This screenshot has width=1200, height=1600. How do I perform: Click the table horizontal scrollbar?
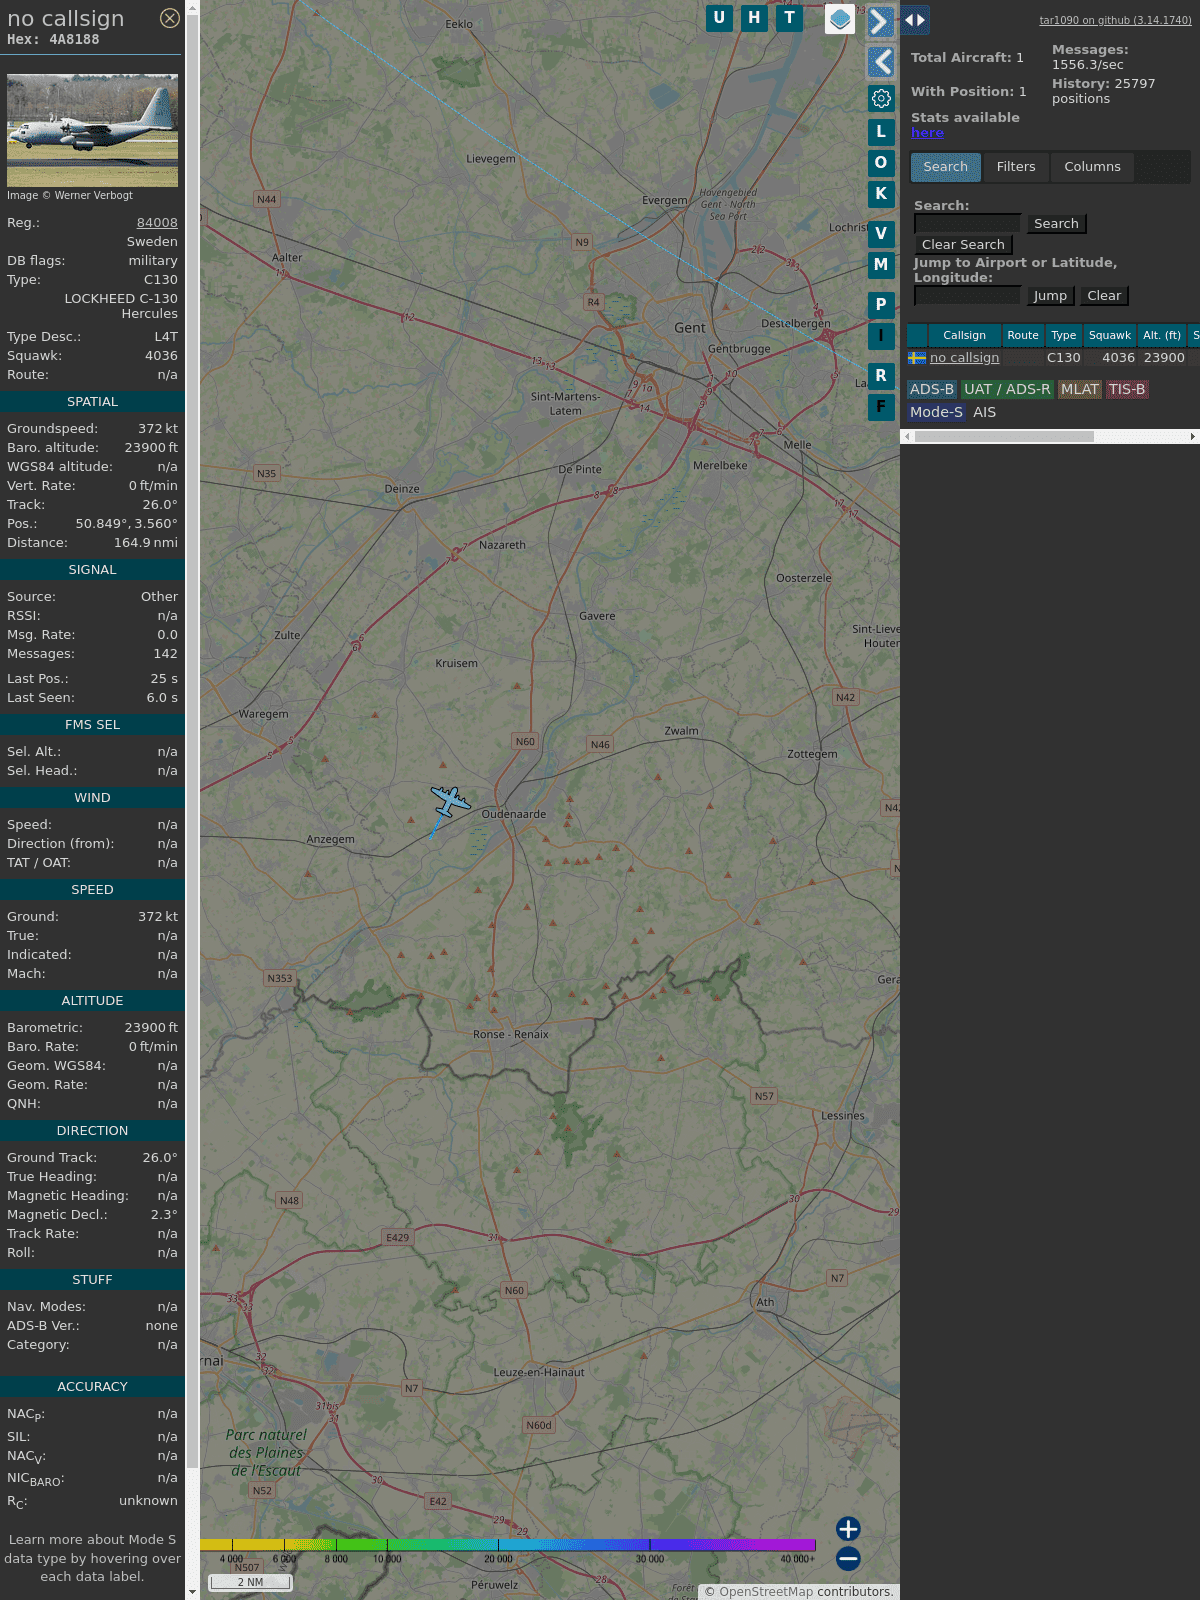tap(1004, 437)
